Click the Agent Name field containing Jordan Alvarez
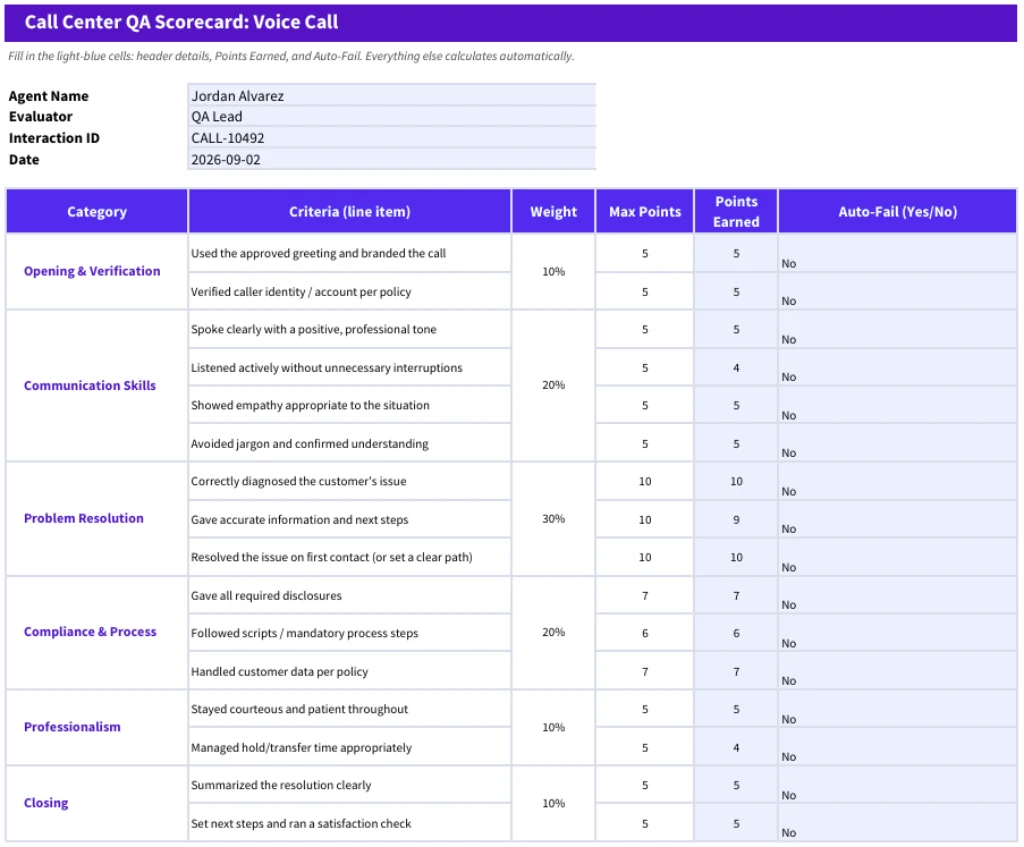The height and width of the screenshot is (847, 1024). pyautogui.click(x=391, y=95)
